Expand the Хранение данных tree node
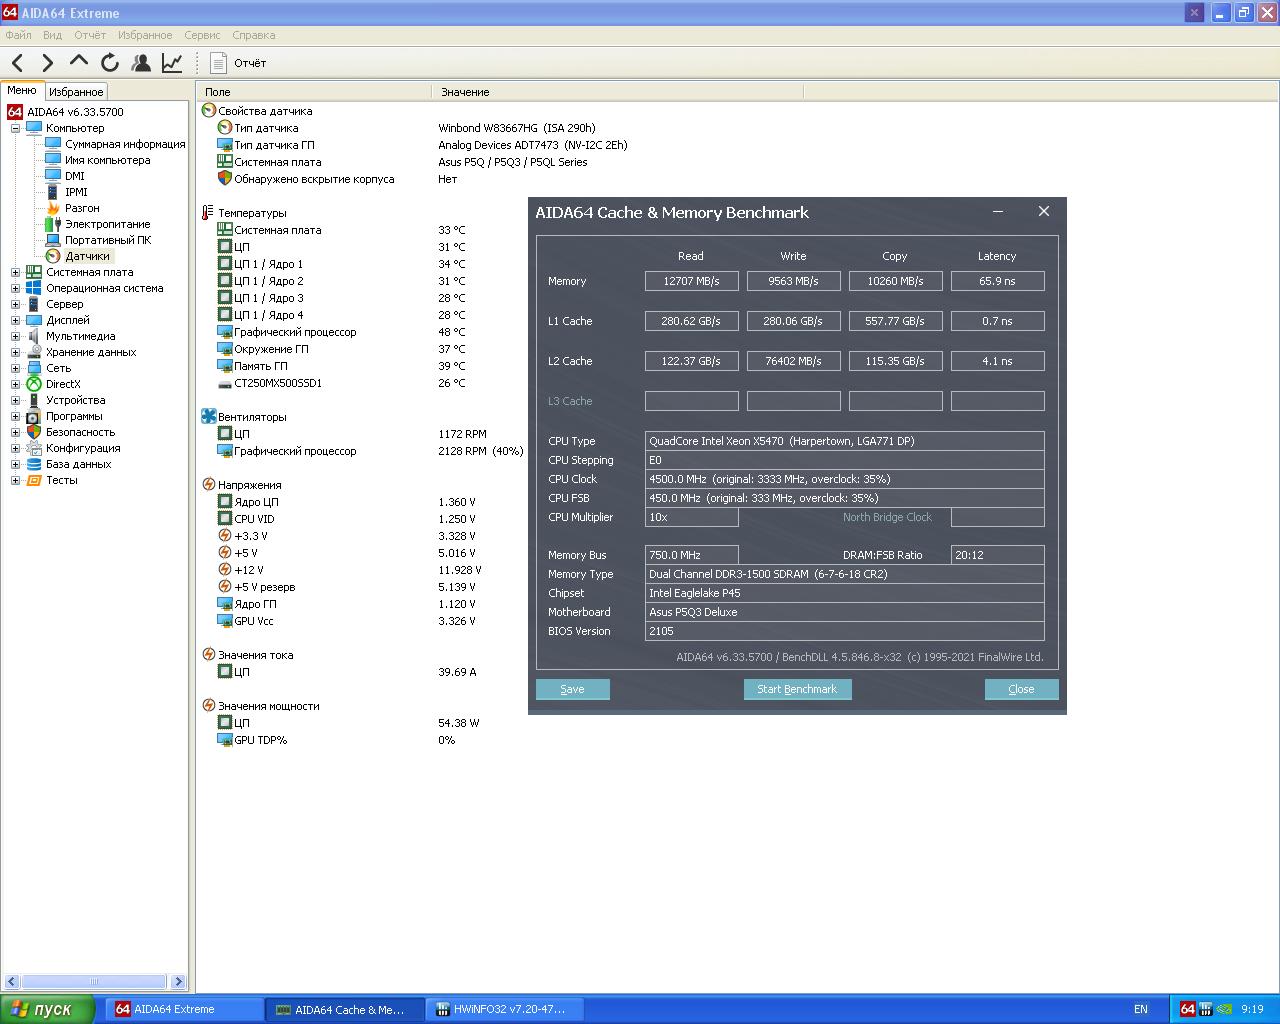 click(15, 352)
